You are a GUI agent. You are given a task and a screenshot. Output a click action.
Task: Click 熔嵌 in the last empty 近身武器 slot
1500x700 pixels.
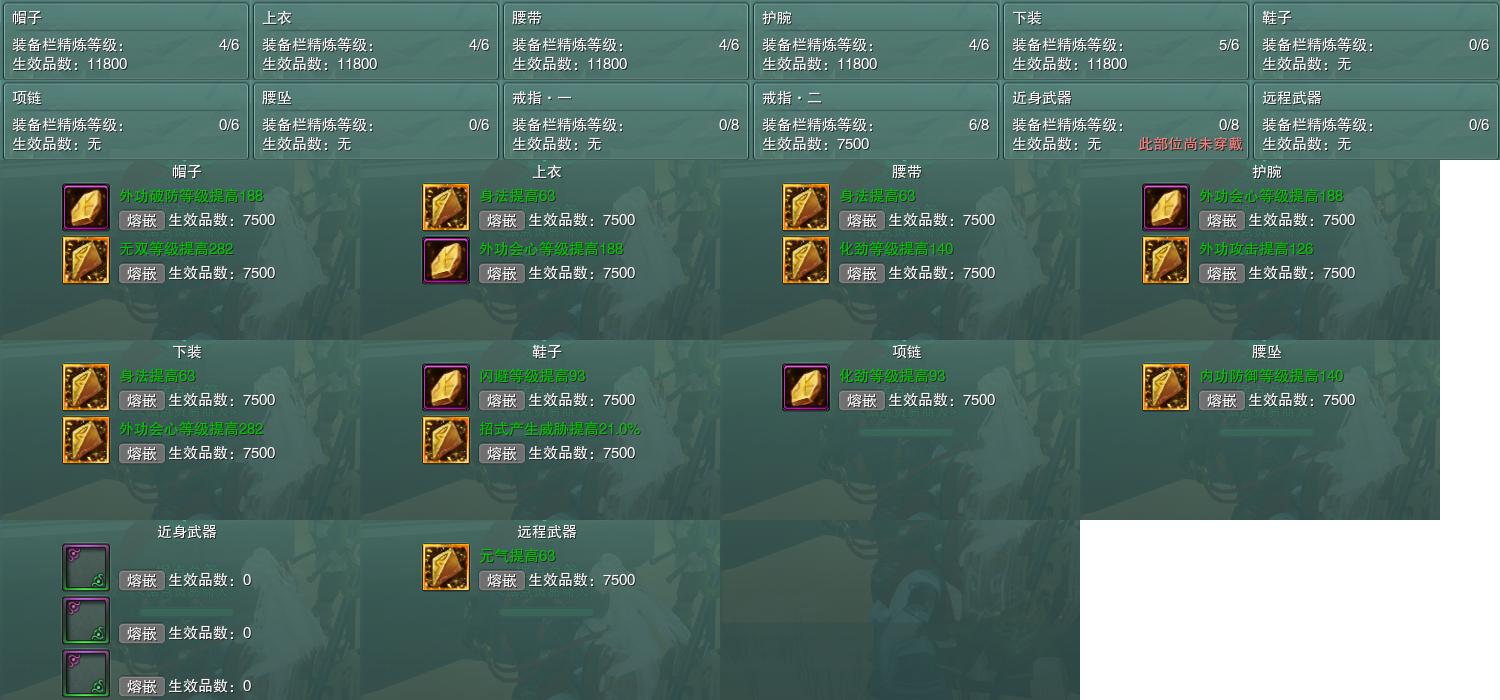pos(142,687)
